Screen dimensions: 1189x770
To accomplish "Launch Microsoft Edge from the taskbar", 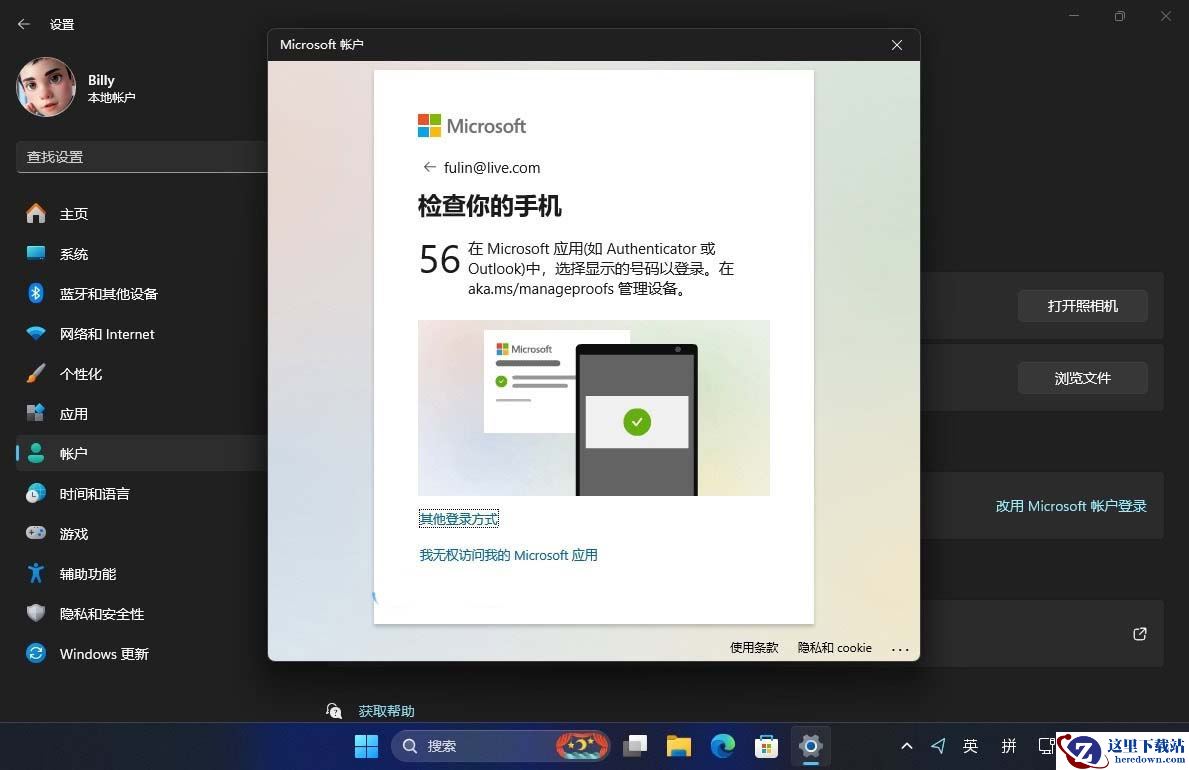I will pyautogui.click(x=723, y=746).
